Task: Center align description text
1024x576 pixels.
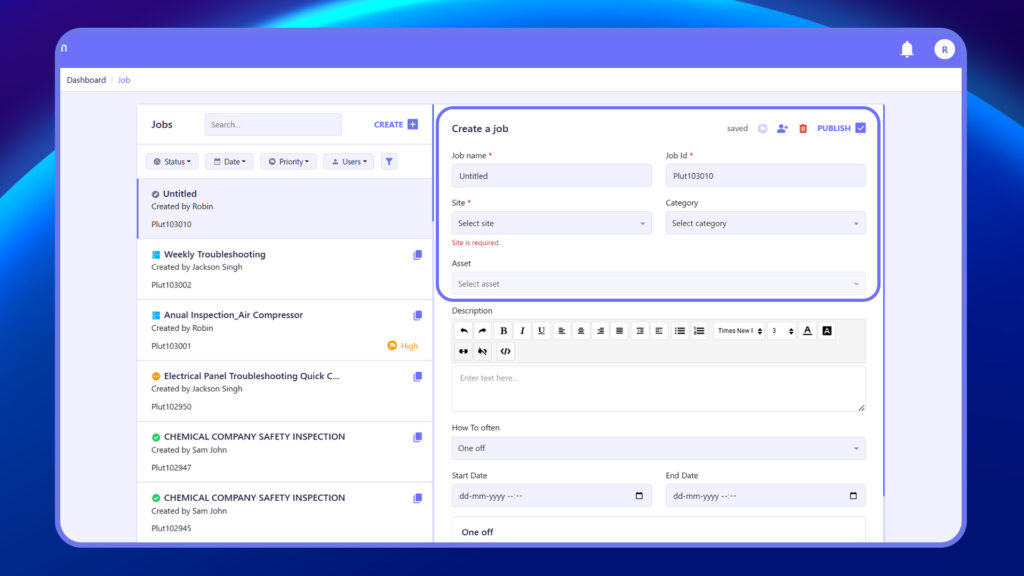Action: pos(581,331)
